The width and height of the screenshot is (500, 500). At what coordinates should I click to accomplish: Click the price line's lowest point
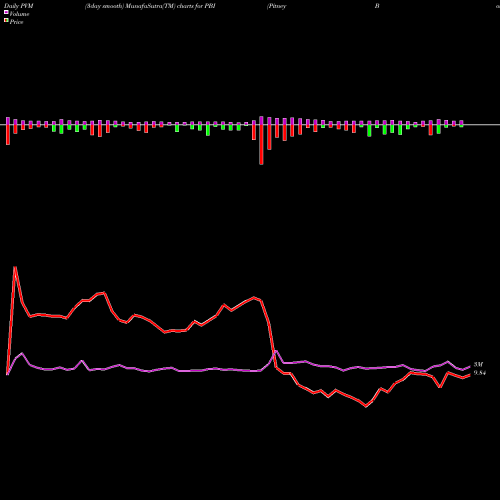(x=366, y=406)
